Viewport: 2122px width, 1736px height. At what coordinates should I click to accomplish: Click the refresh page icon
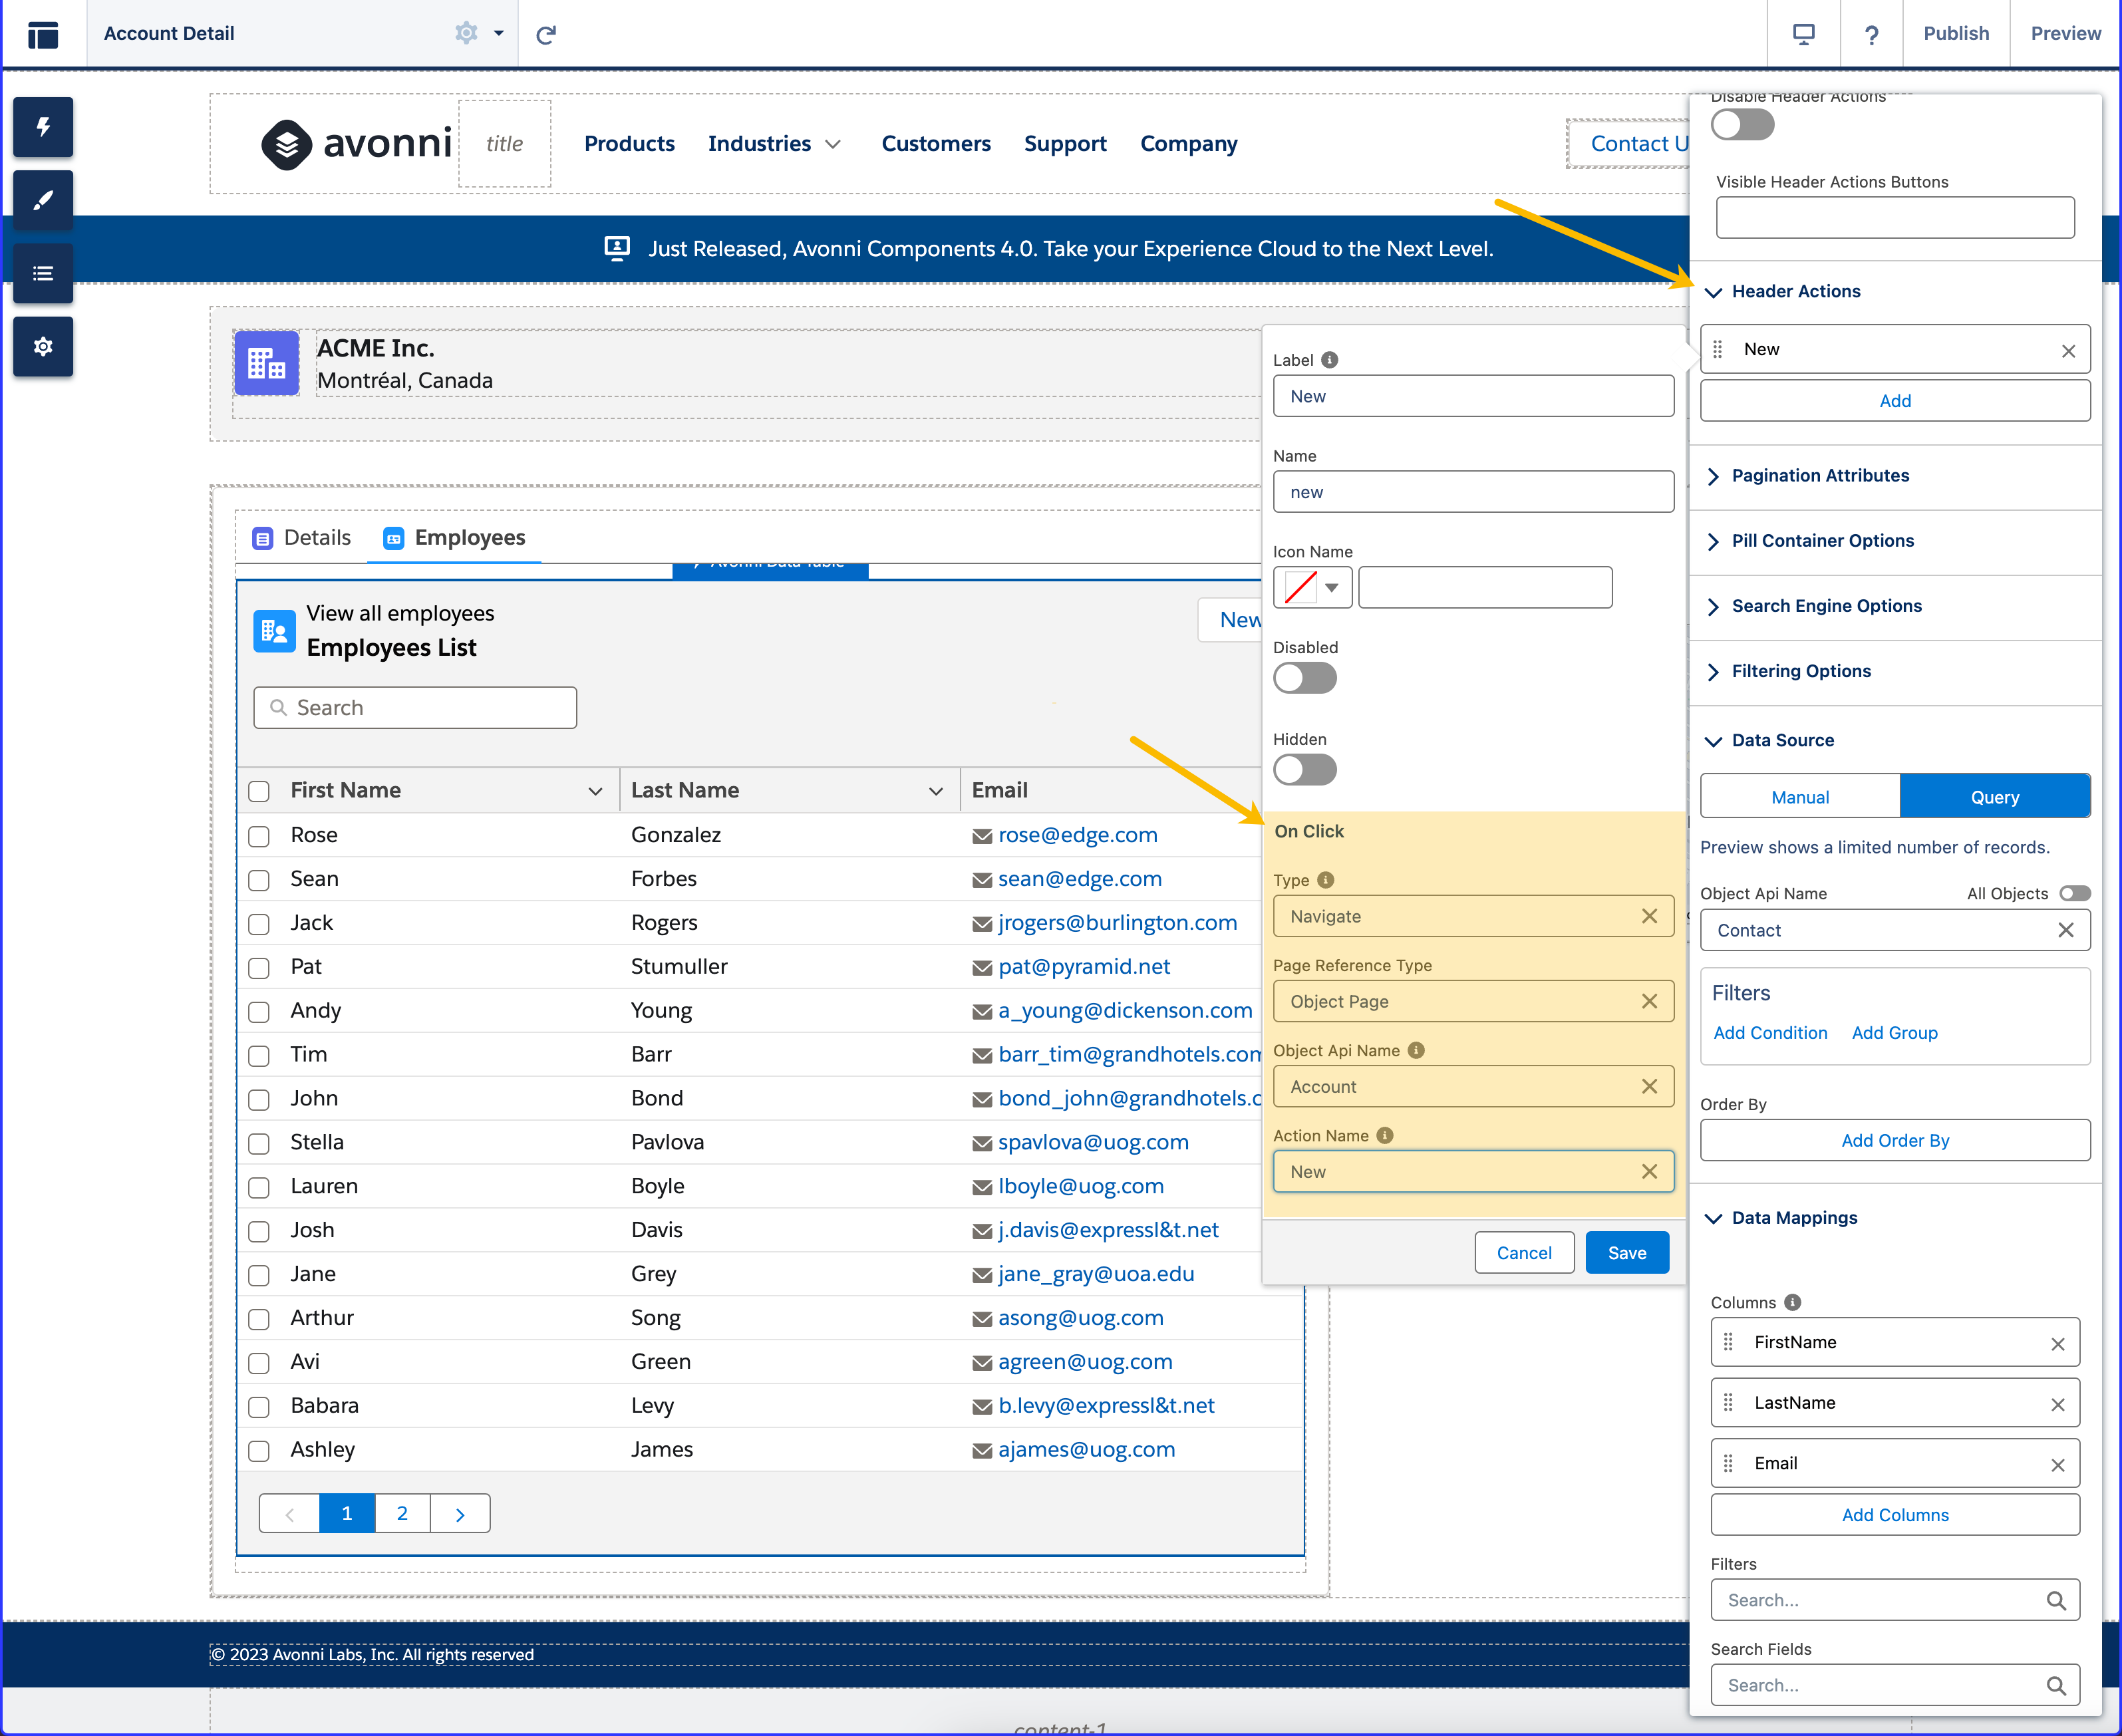pyautogui.click(x=546, y=35)
